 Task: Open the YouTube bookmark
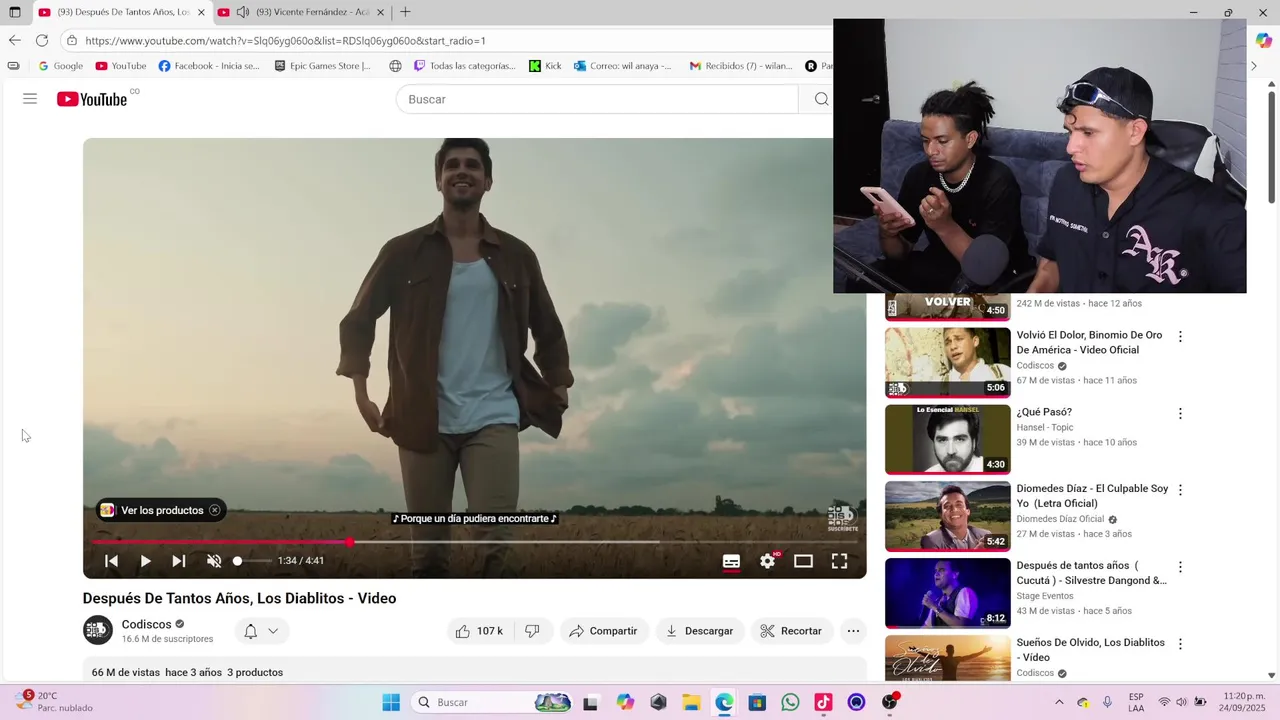pos(120,66)
